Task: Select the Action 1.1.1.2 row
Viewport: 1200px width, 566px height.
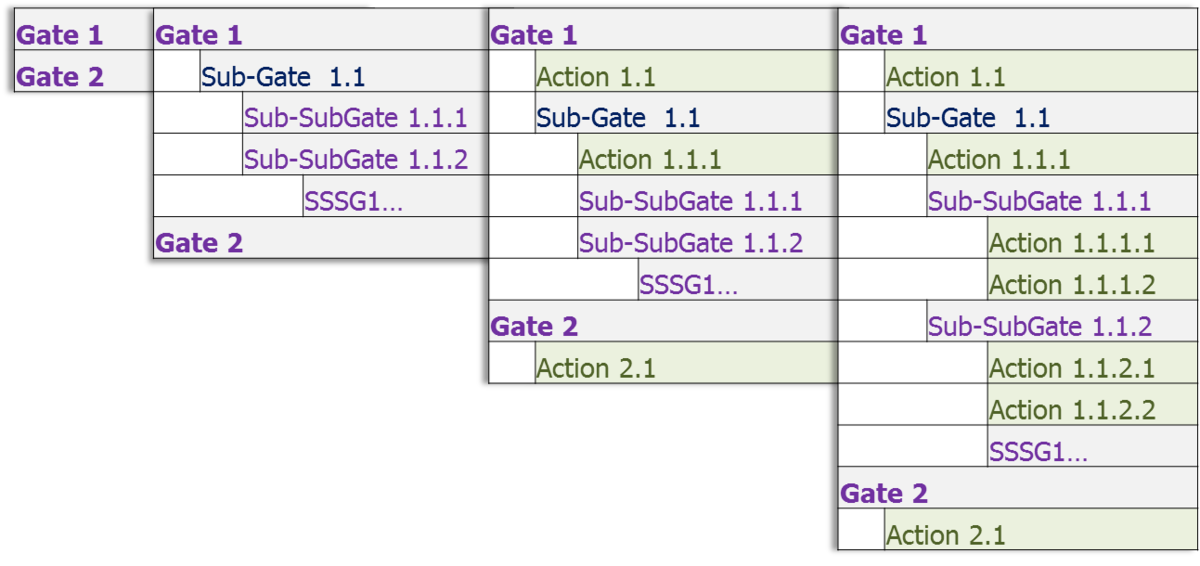Action: pos(1093,285)
